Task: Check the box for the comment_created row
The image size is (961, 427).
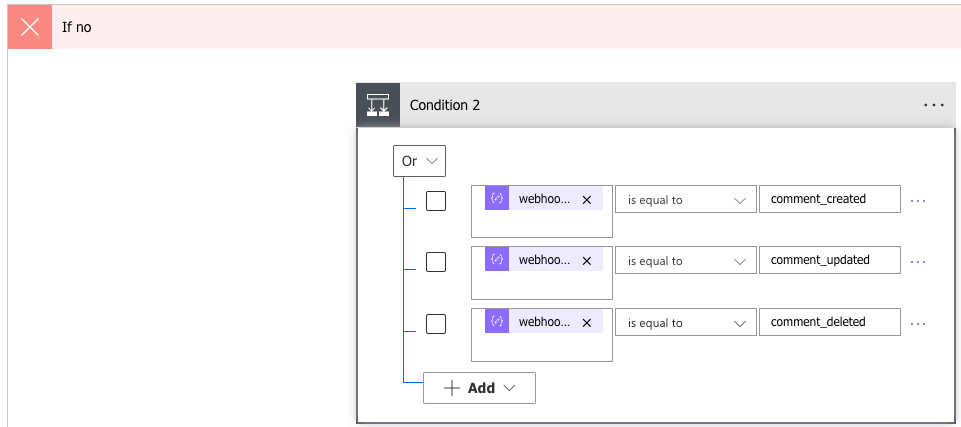Action: pyautogui.click(x=436, y=201)
